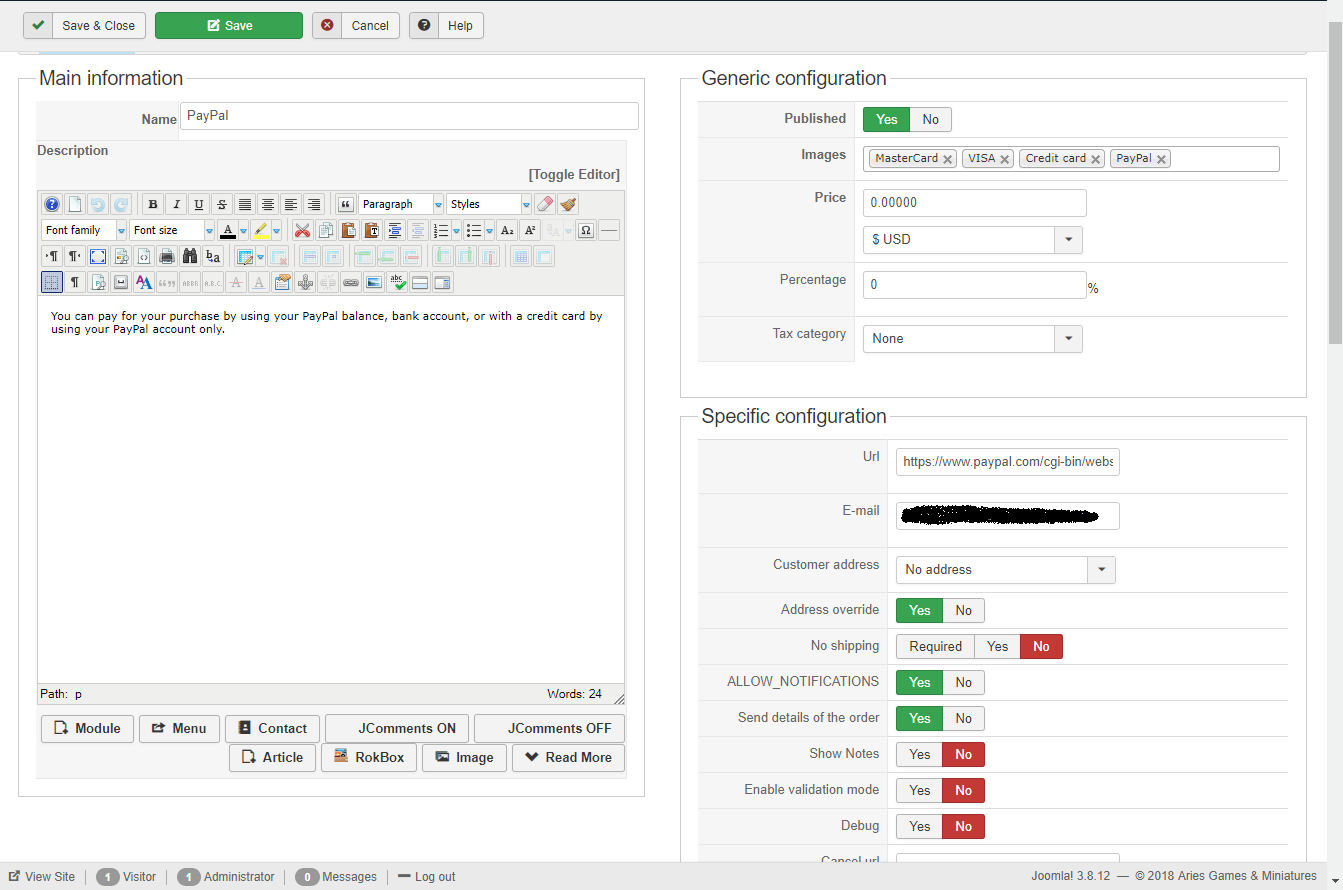Click Visitor in the status bar
This screenshot has height=890, width=1343.
[x=127, y=877]
